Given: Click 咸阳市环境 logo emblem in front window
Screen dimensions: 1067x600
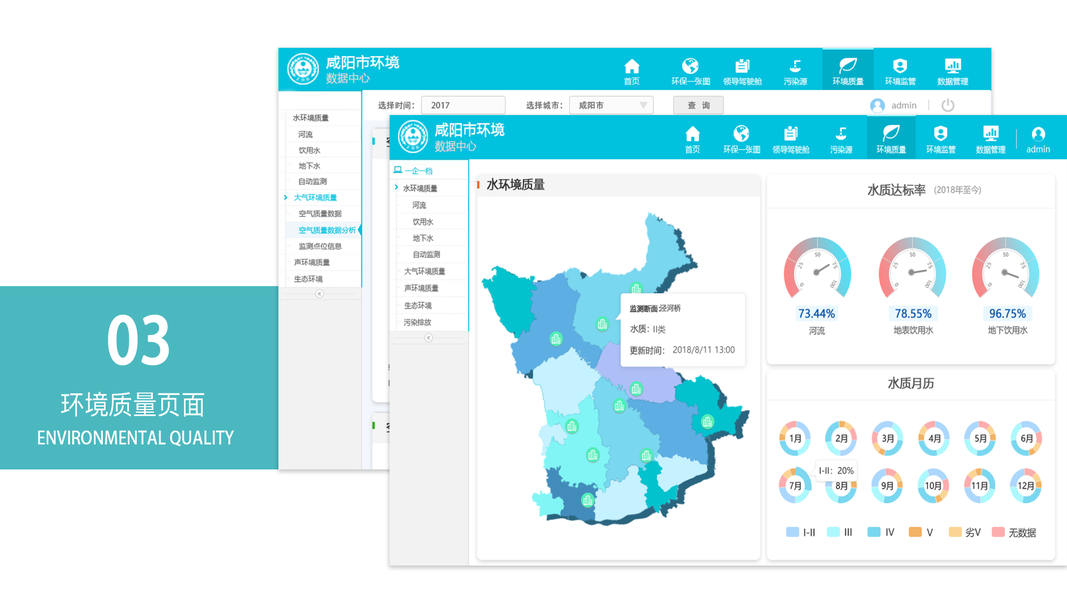Looking at the screenshot, I should click(412, 136).
